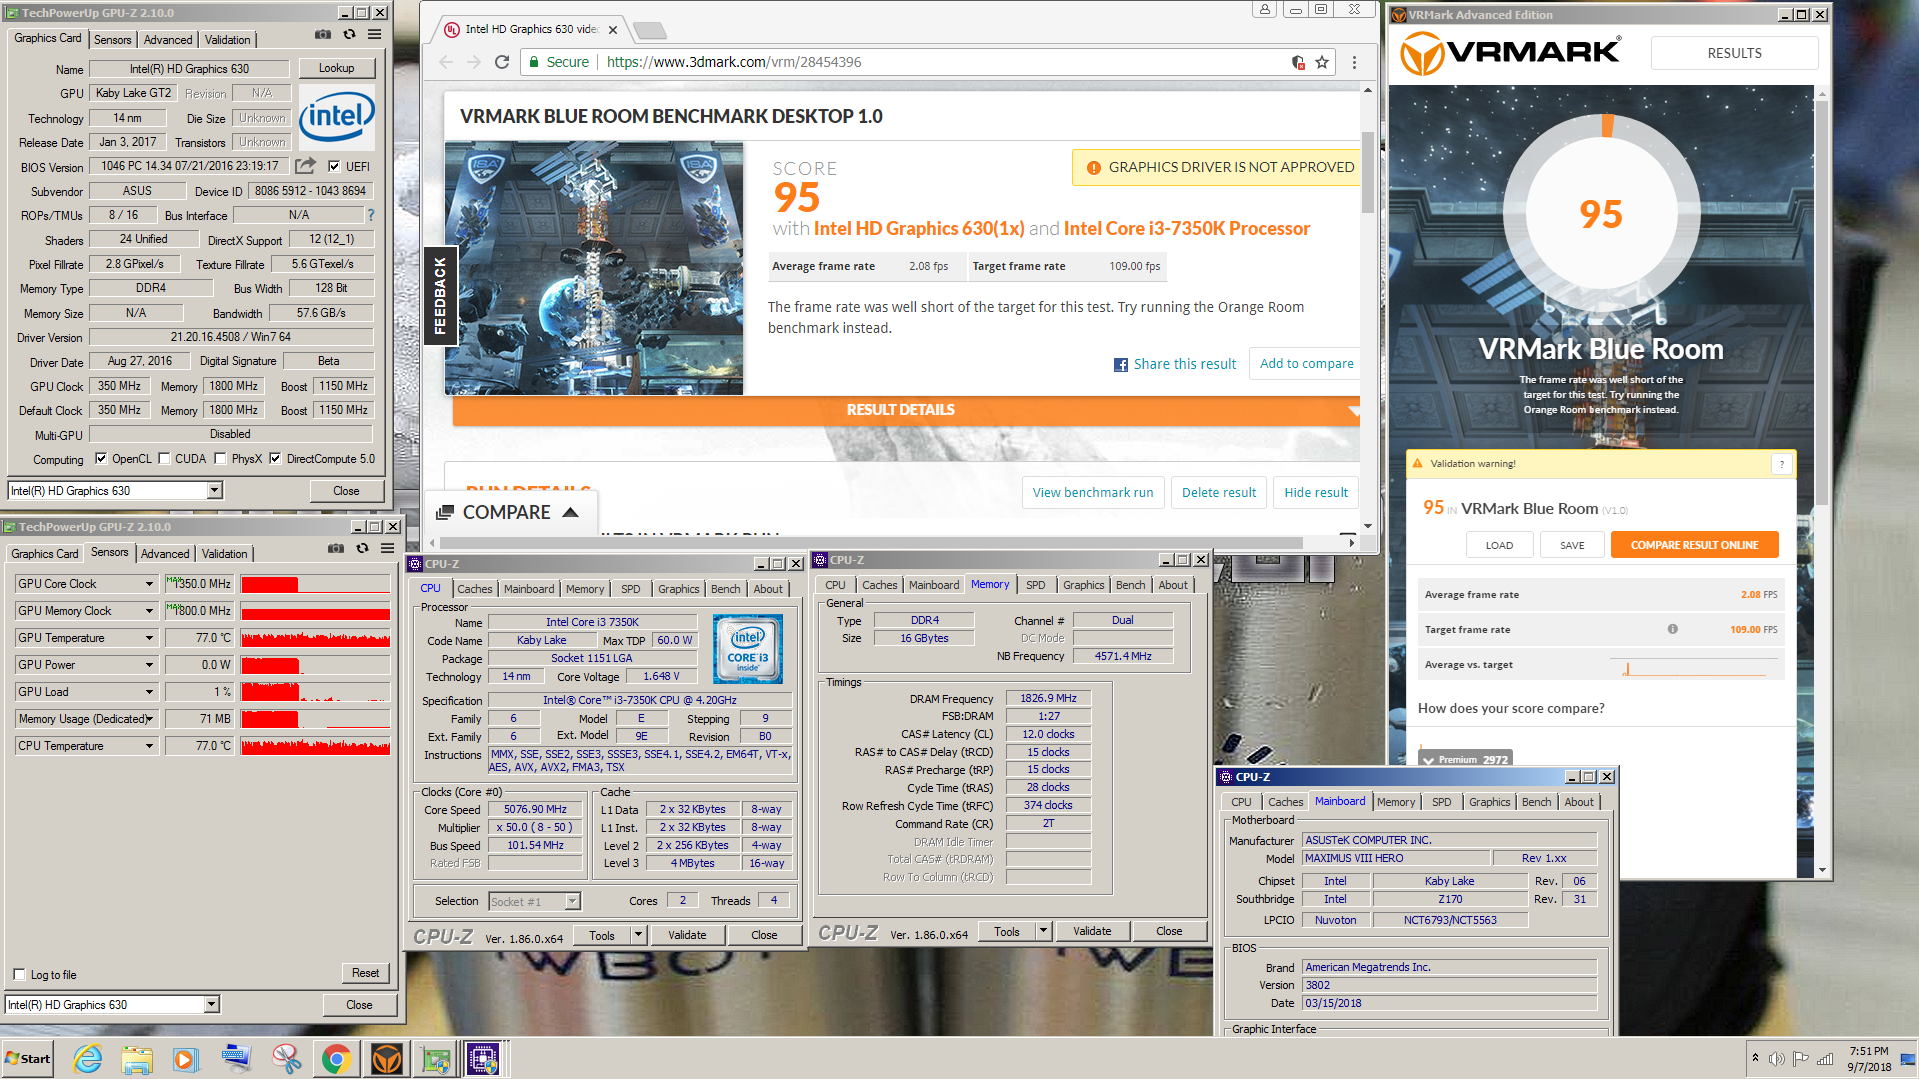
Task: Open the Caches tab in CPU-Z CPU window
Action: click(475, 589)
